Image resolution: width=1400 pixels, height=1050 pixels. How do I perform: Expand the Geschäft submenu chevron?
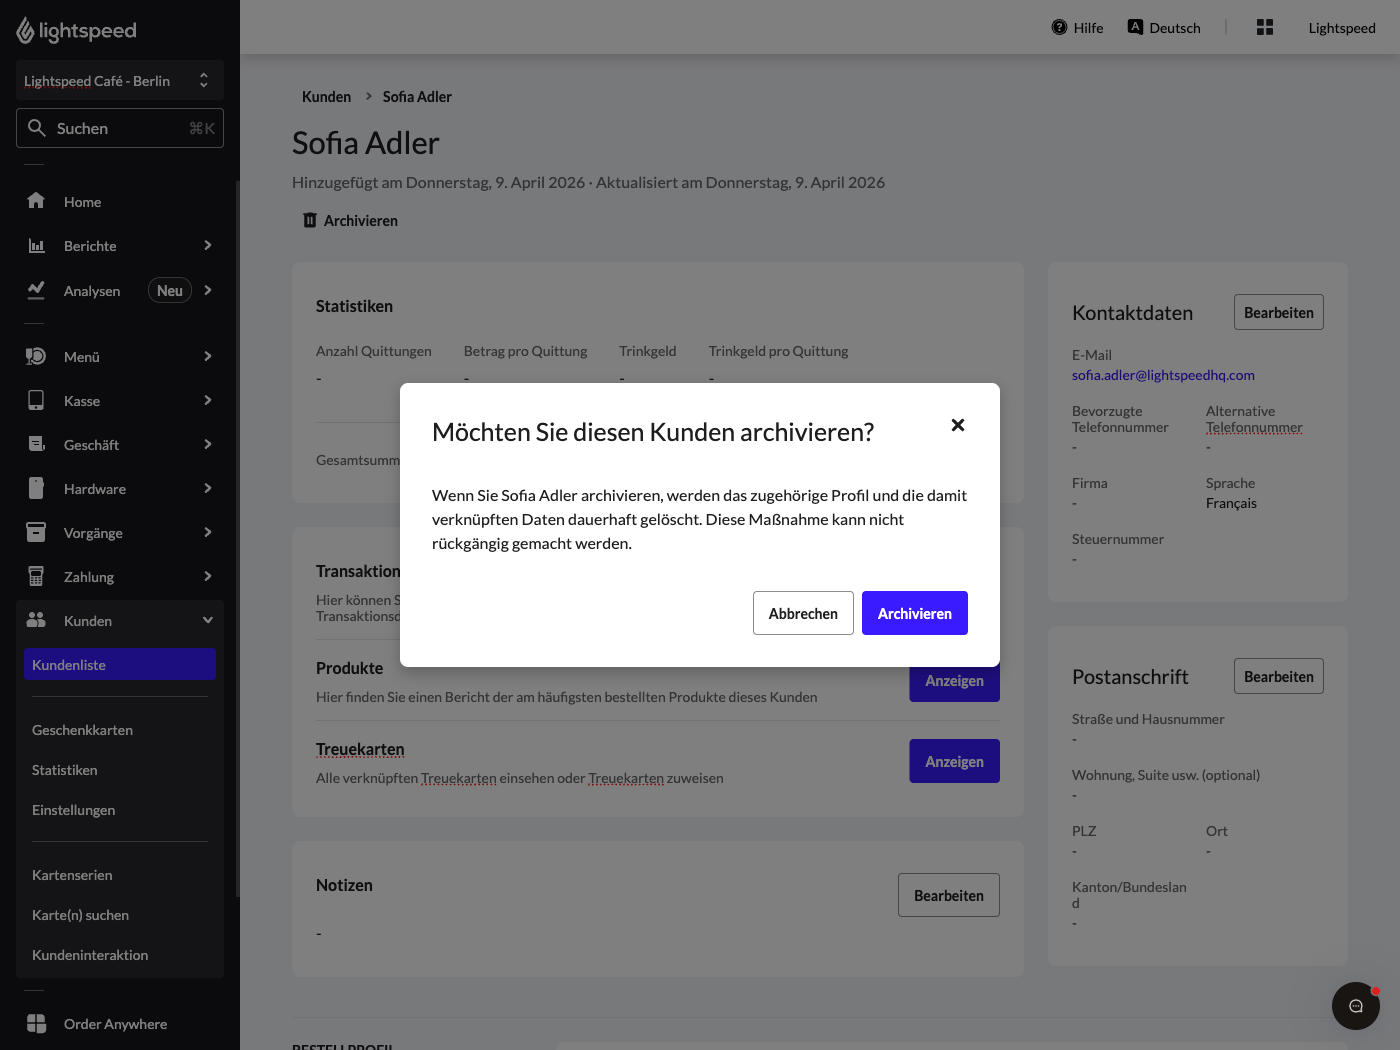(208, 444)
